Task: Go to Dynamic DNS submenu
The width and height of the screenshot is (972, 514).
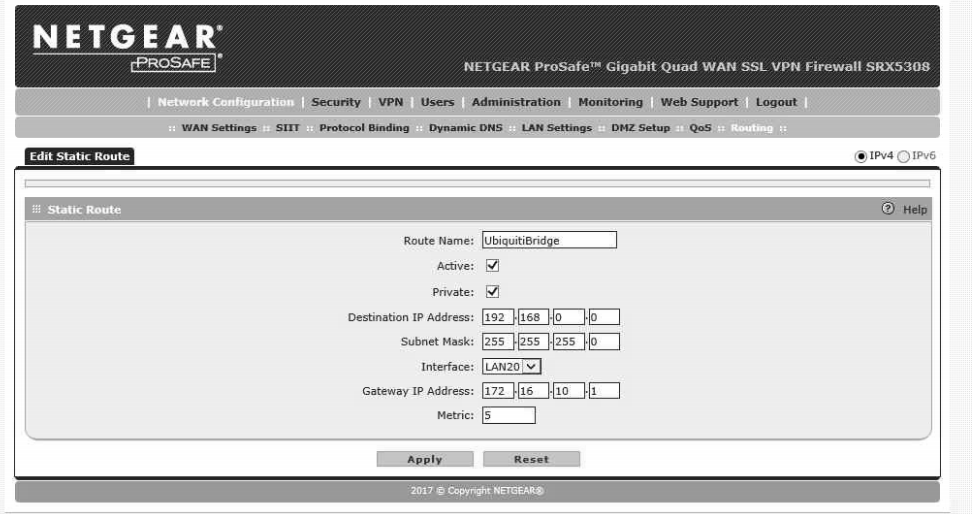Action: [466, 128]
